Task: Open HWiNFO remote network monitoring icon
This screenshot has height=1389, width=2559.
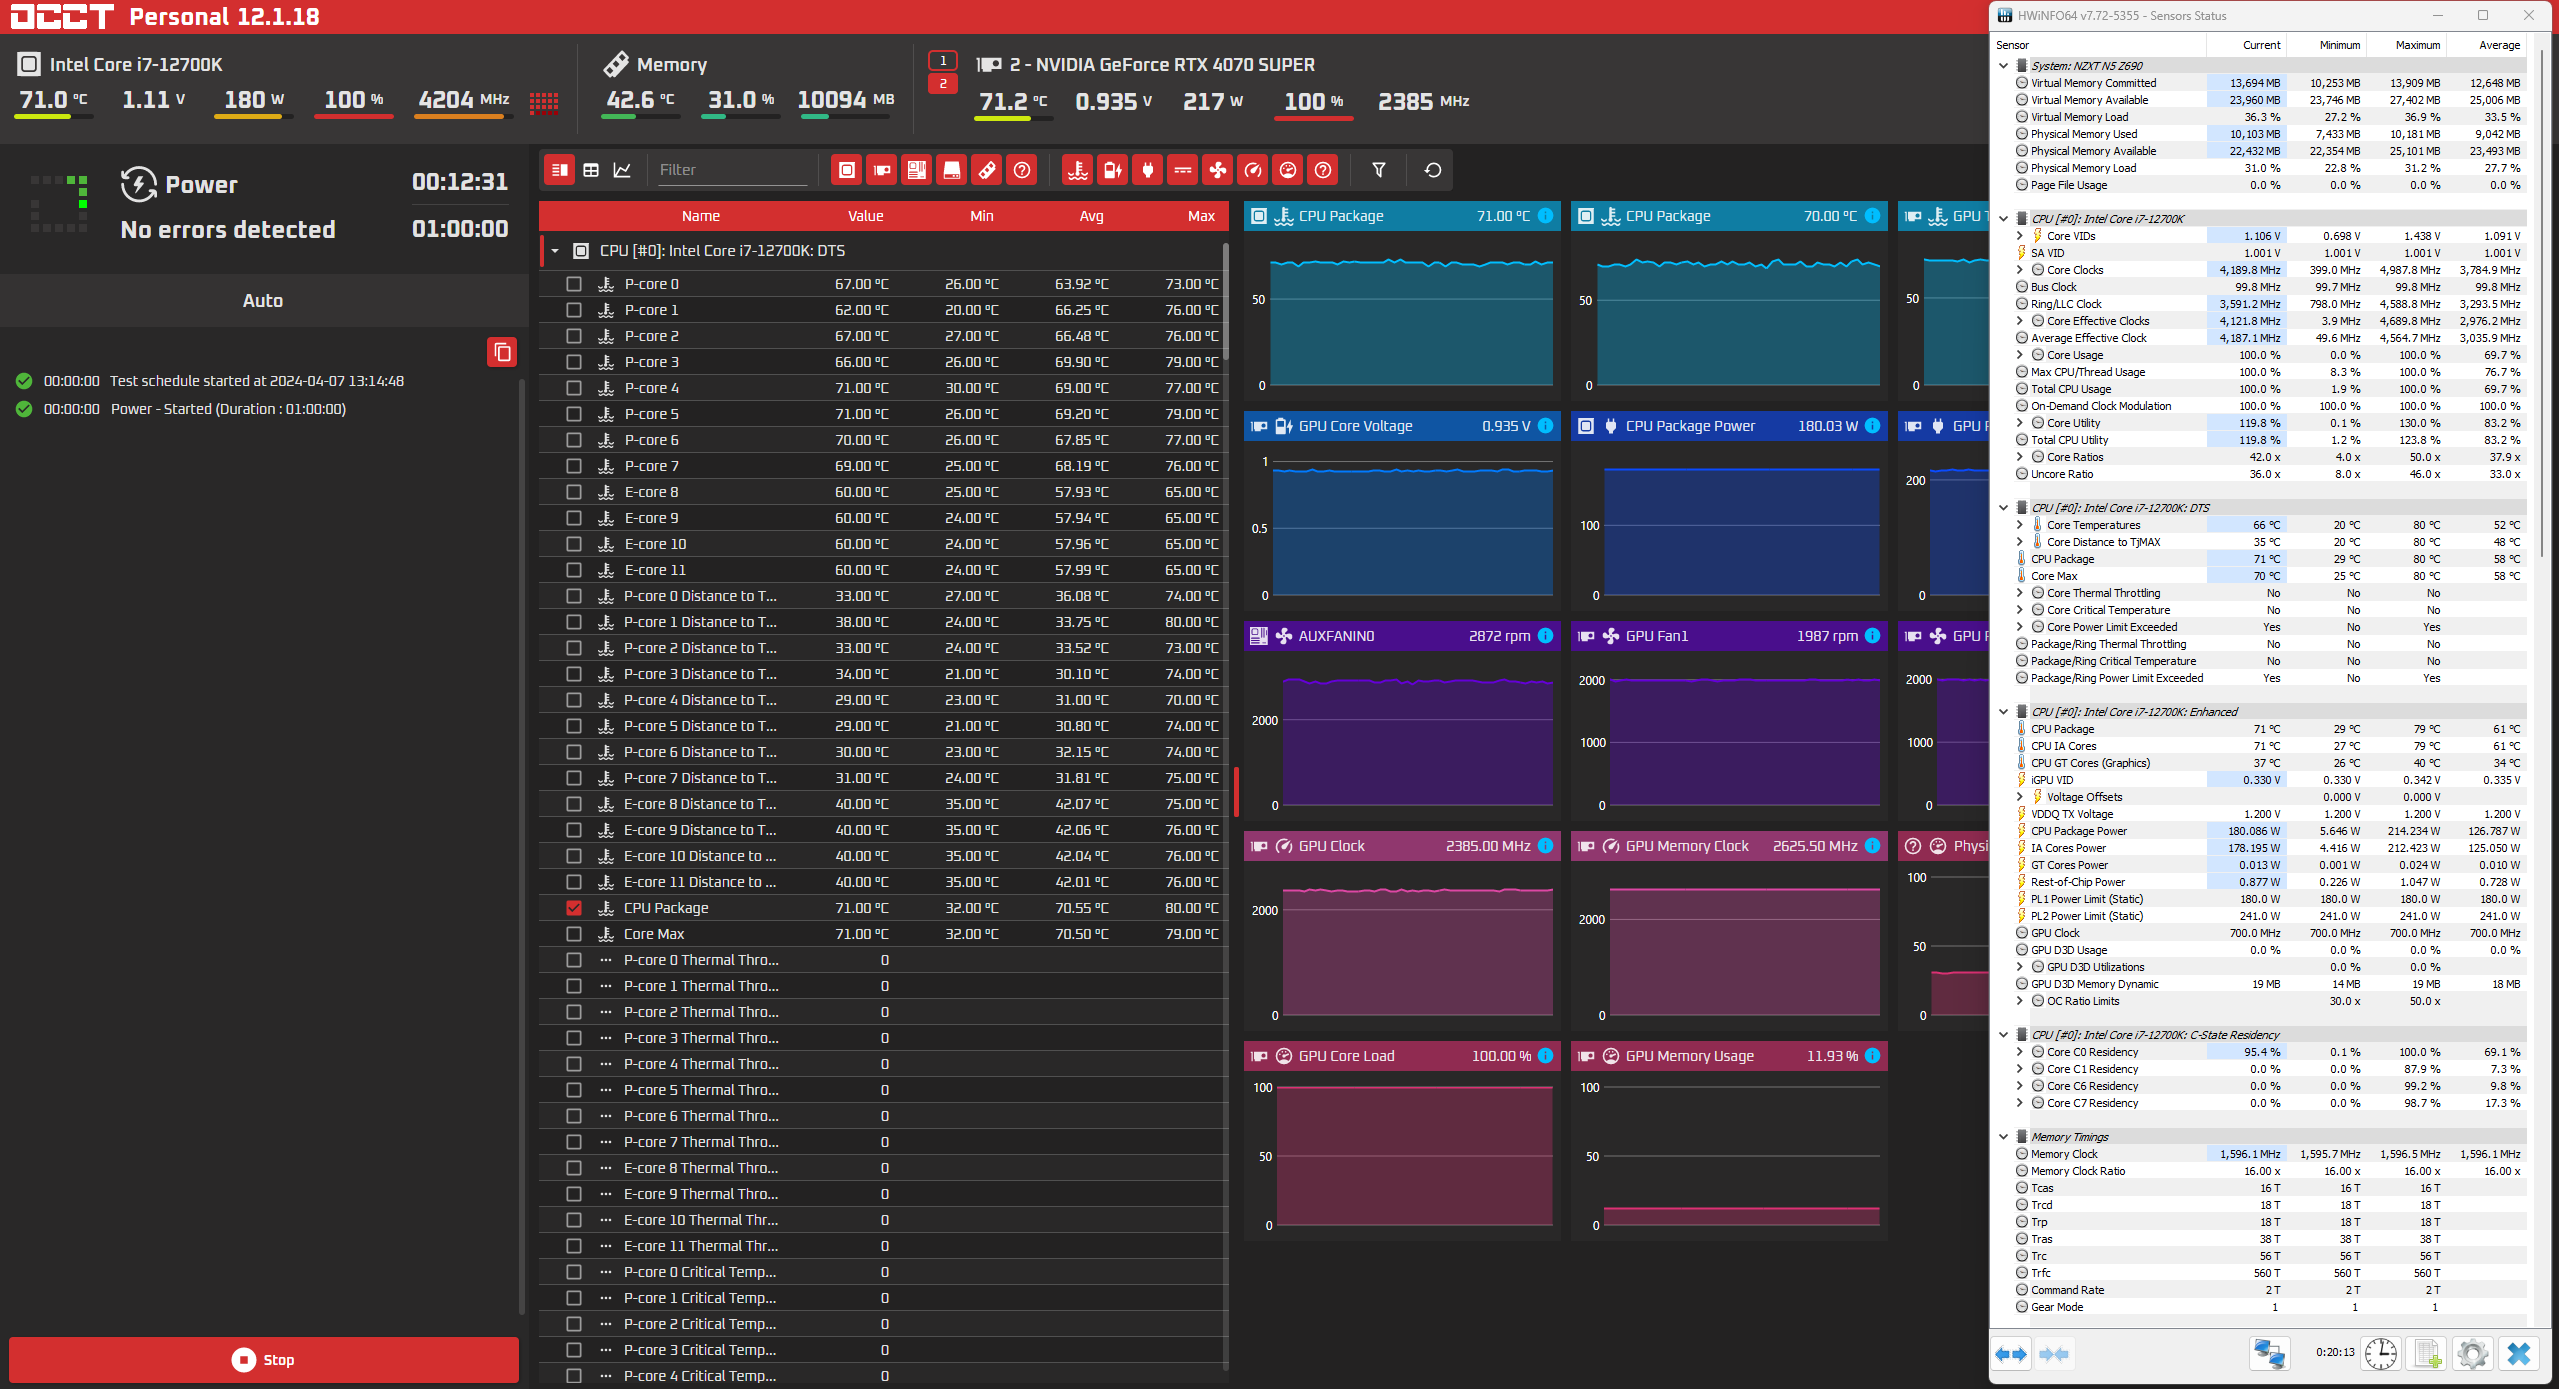Action: coord(2269,1354)
